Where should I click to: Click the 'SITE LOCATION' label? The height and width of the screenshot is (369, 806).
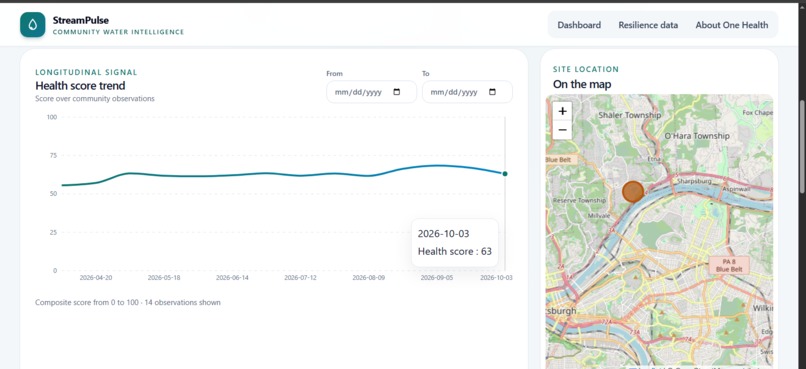click(x=586, y=69)
